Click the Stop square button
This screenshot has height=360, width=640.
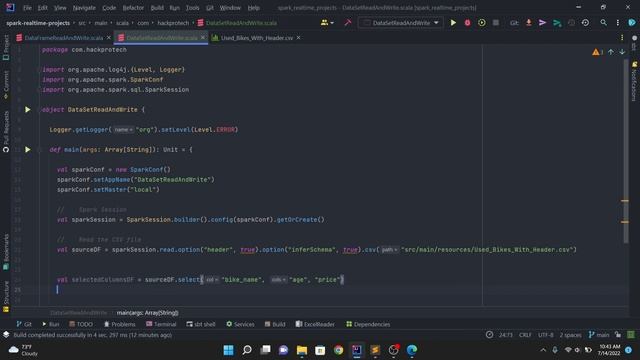click(x=496, y=23)
